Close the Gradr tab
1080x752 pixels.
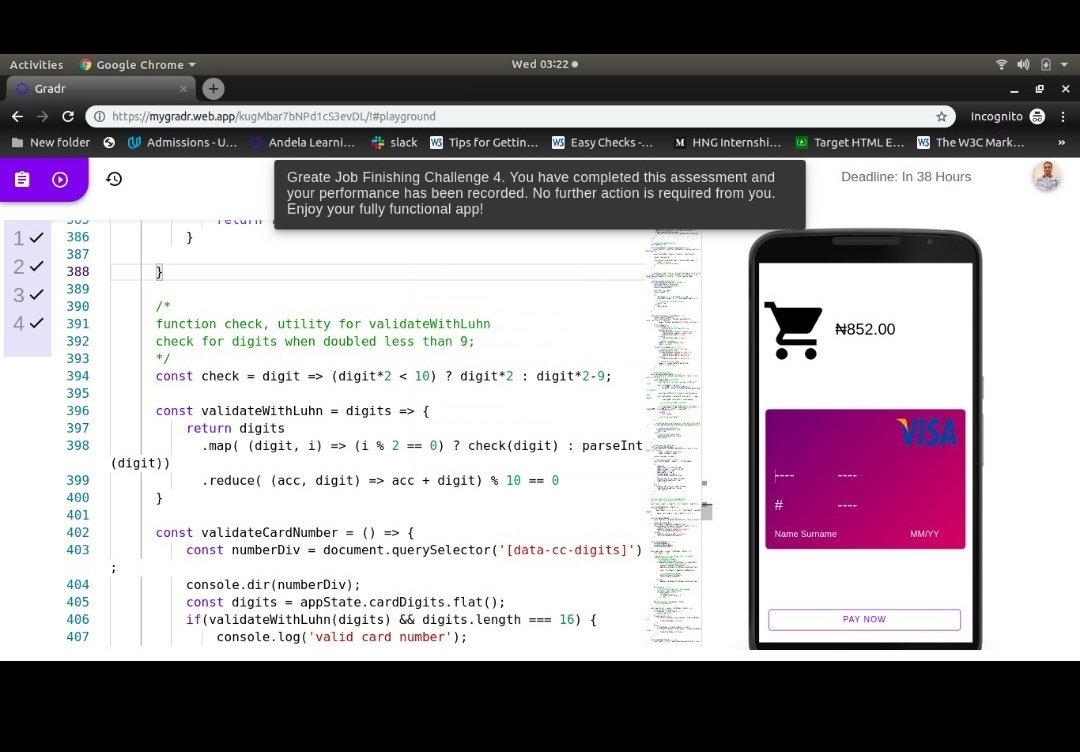(x=183, y=89)
